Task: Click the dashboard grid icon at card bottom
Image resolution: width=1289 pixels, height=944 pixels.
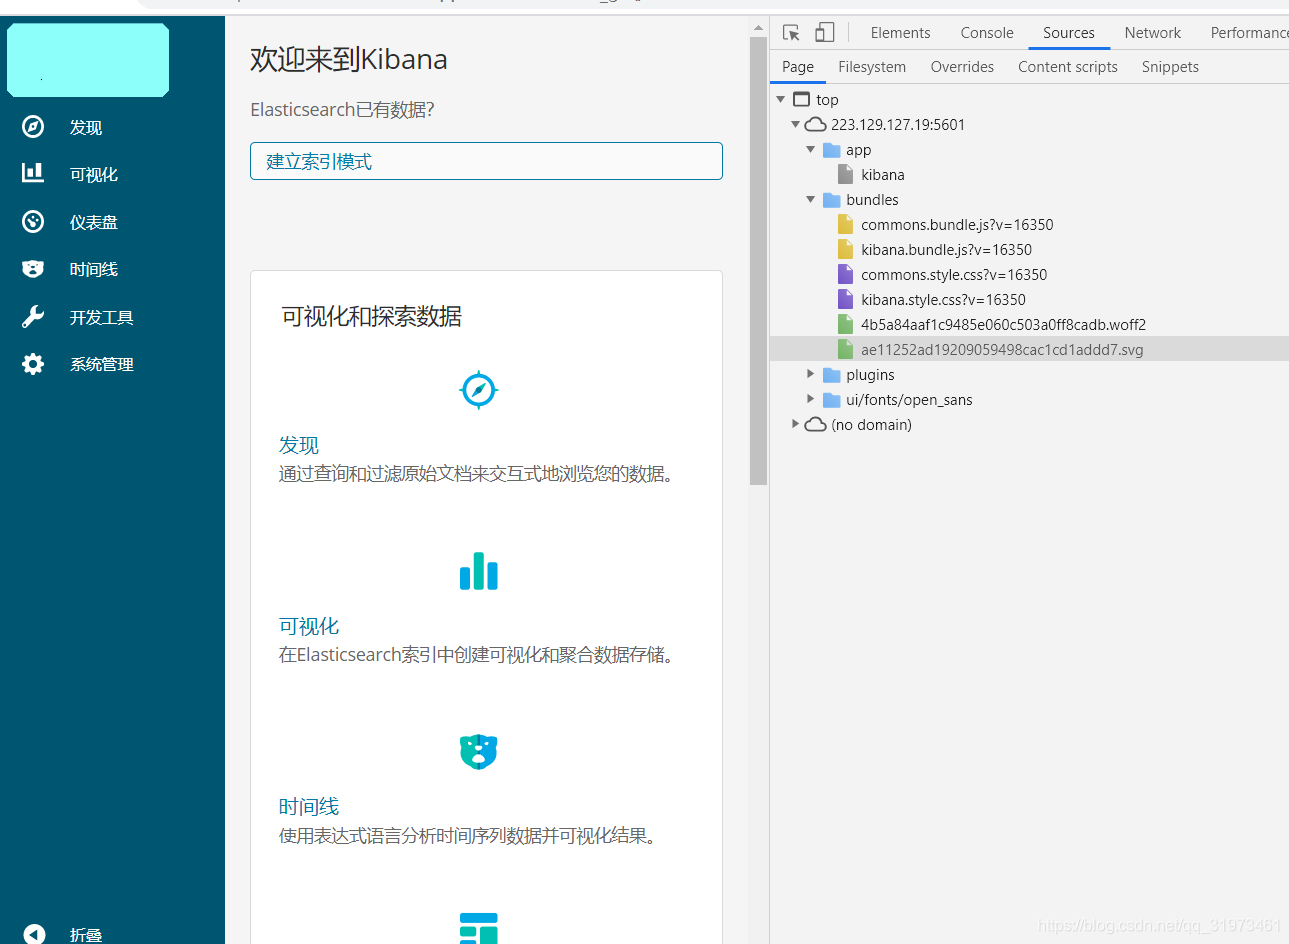Action: (x=478, y=928)
